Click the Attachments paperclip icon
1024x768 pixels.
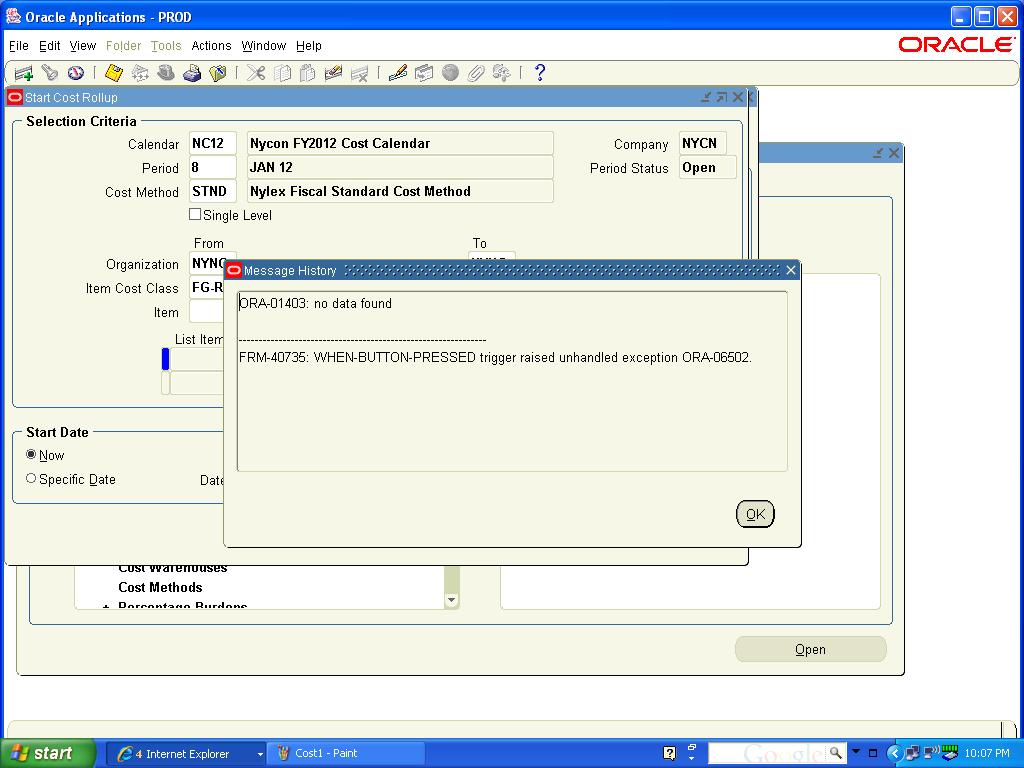(x=476, y=73)
